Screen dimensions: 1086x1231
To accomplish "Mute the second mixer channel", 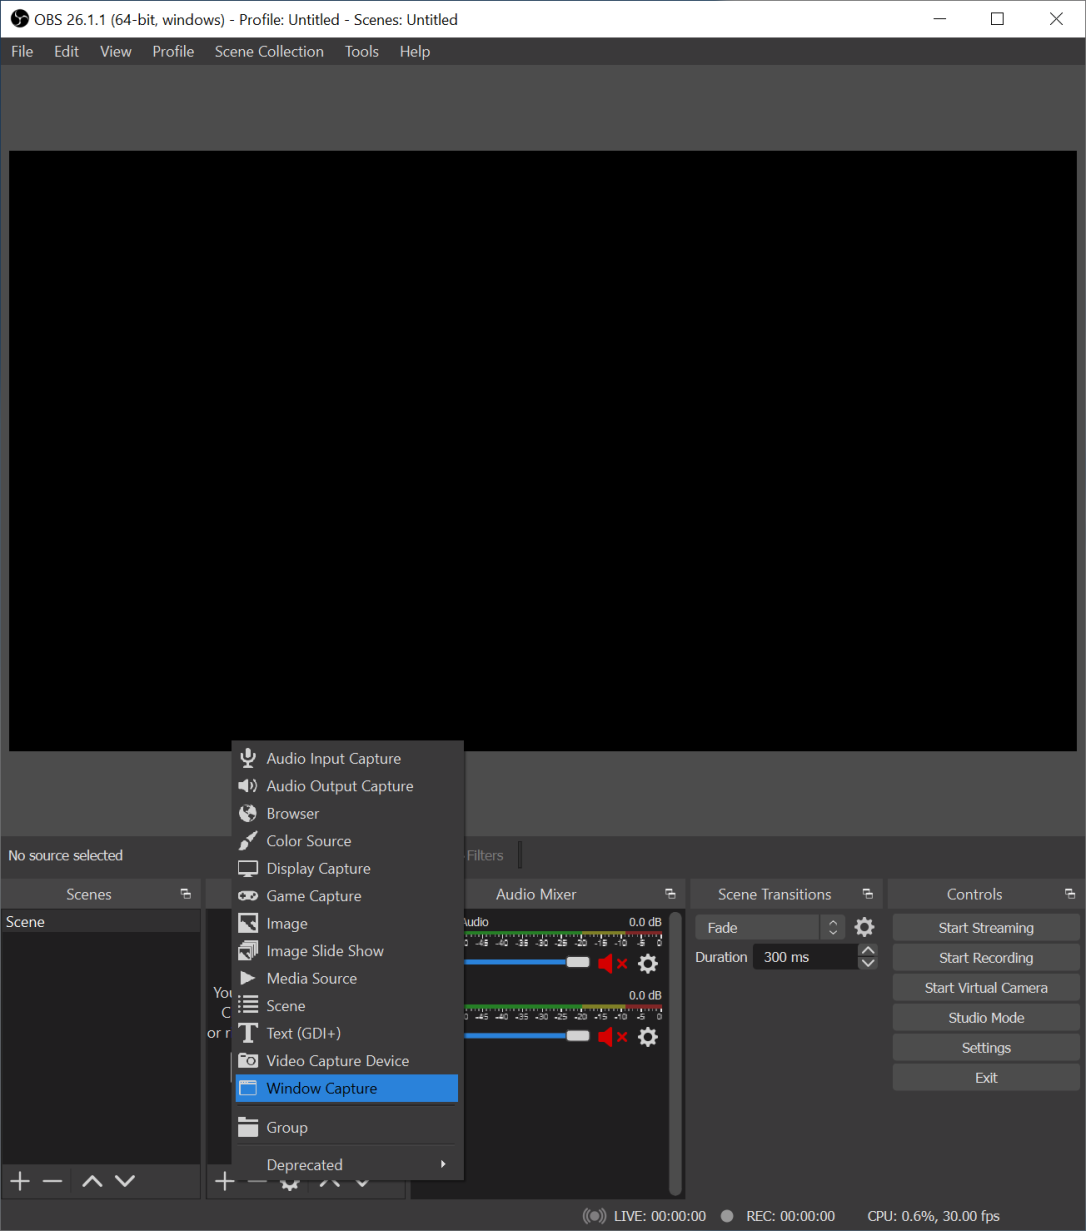I will (x=612, y=1037).
